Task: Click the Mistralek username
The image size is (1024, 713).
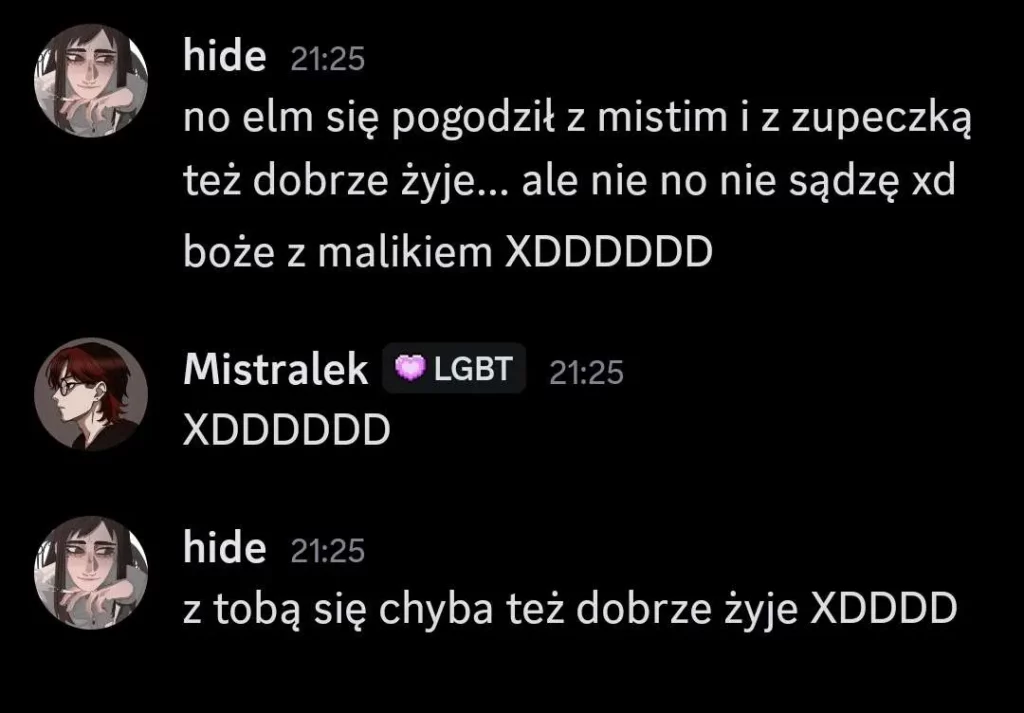Action: [276, 370]
